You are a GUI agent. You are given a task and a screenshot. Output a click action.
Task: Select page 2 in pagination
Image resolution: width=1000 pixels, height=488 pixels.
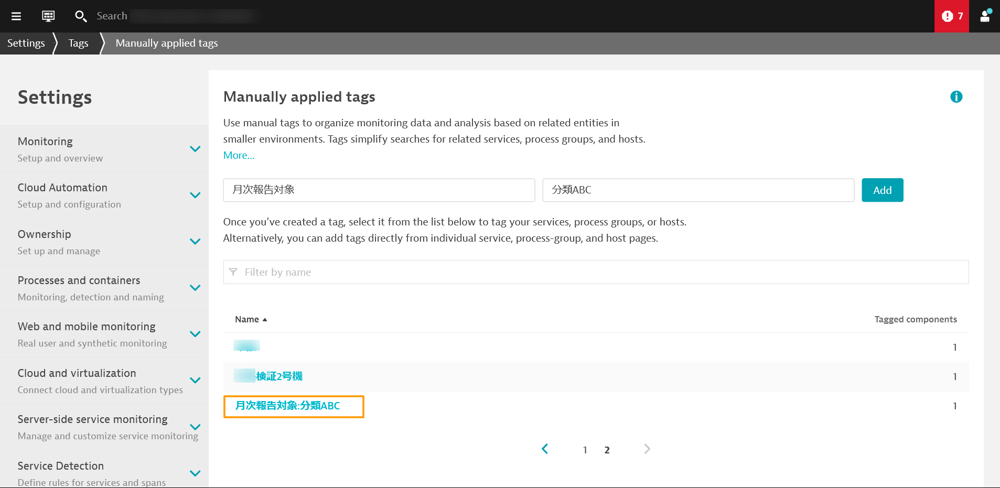[x=607, y=450]
